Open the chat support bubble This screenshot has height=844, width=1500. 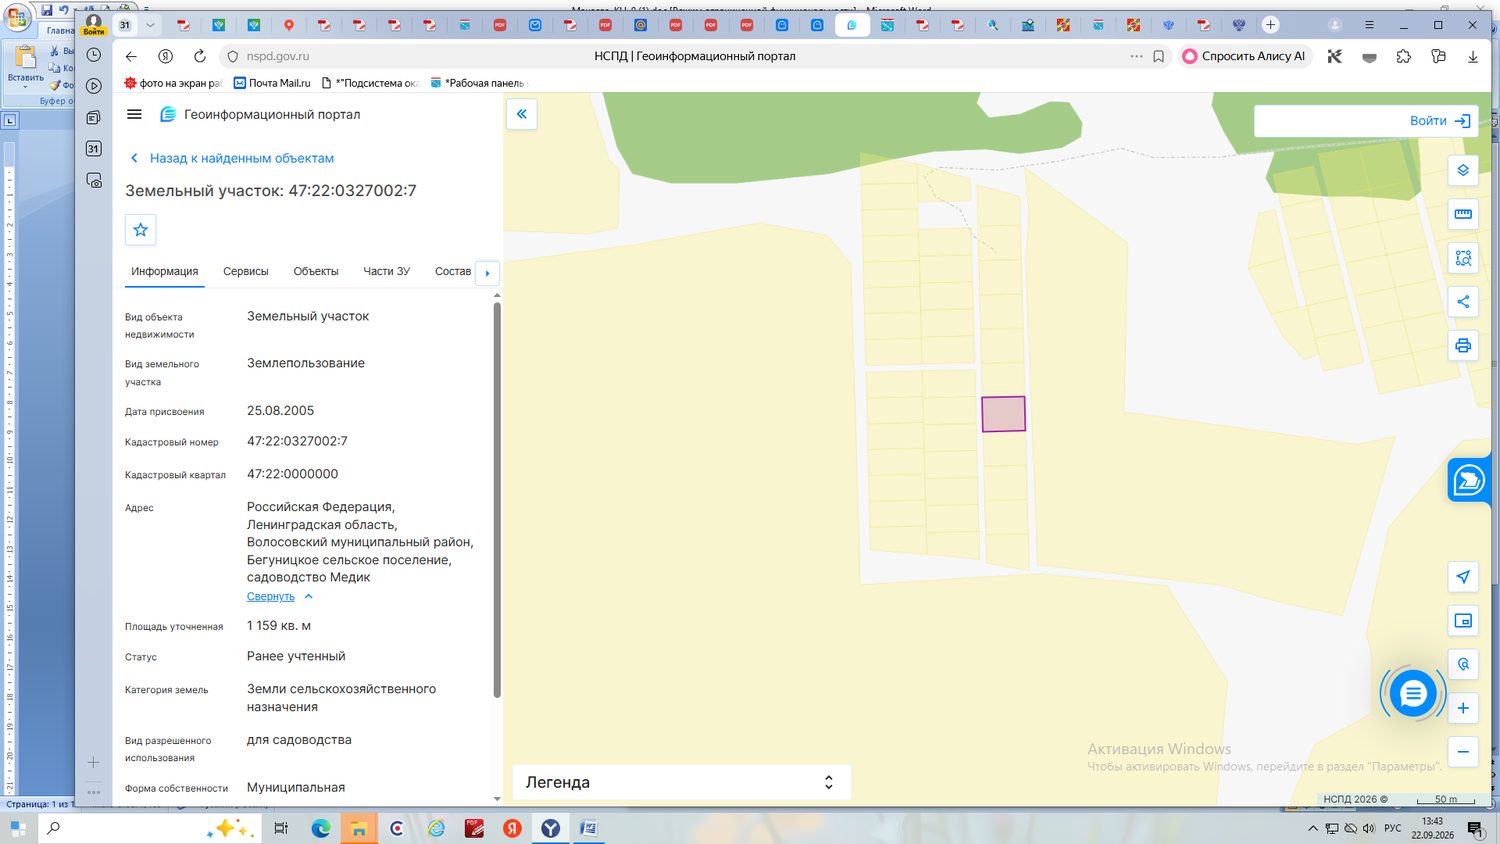tap(1413, 693)
